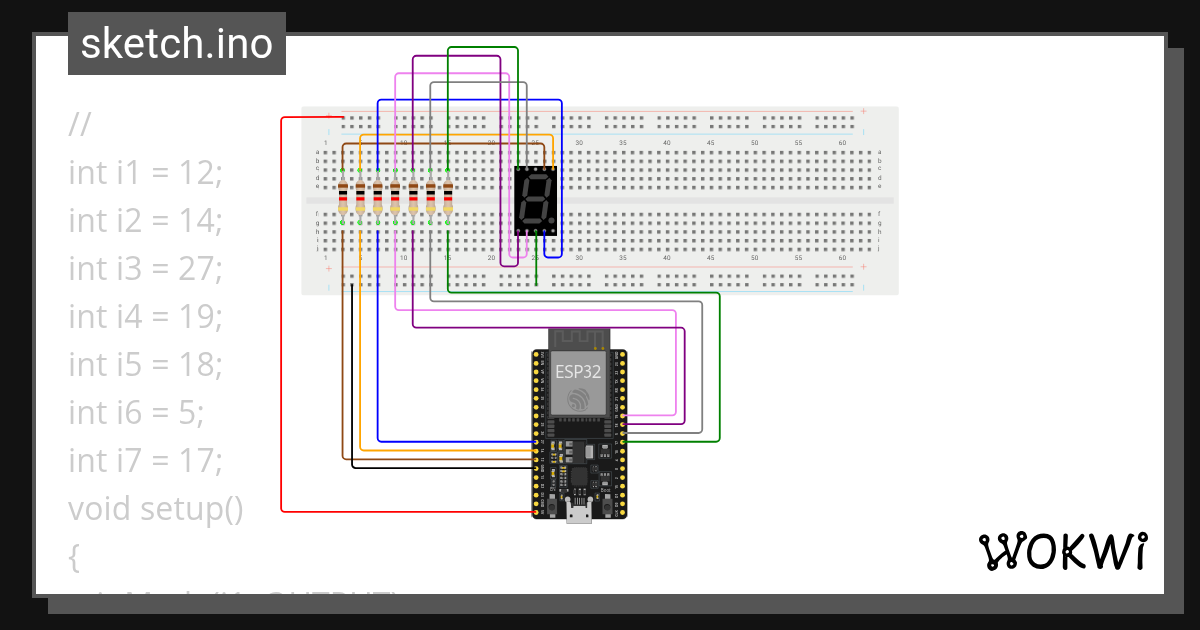1200x630 pixels.
Task: Click the code line 'int i7 = 17;'
Action: (145, 461)
